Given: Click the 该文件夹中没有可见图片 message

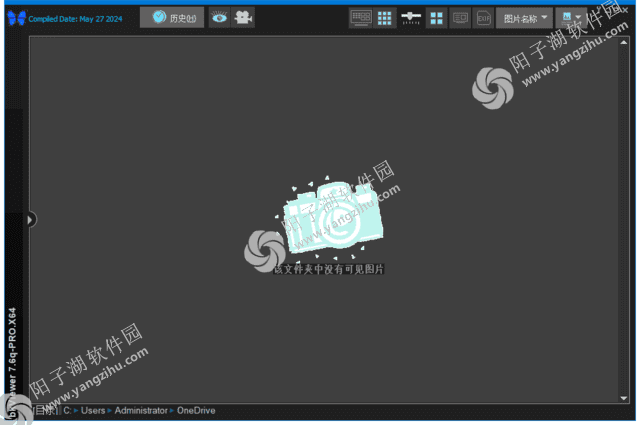Looking at the screenshot, I should click(329, 269).
